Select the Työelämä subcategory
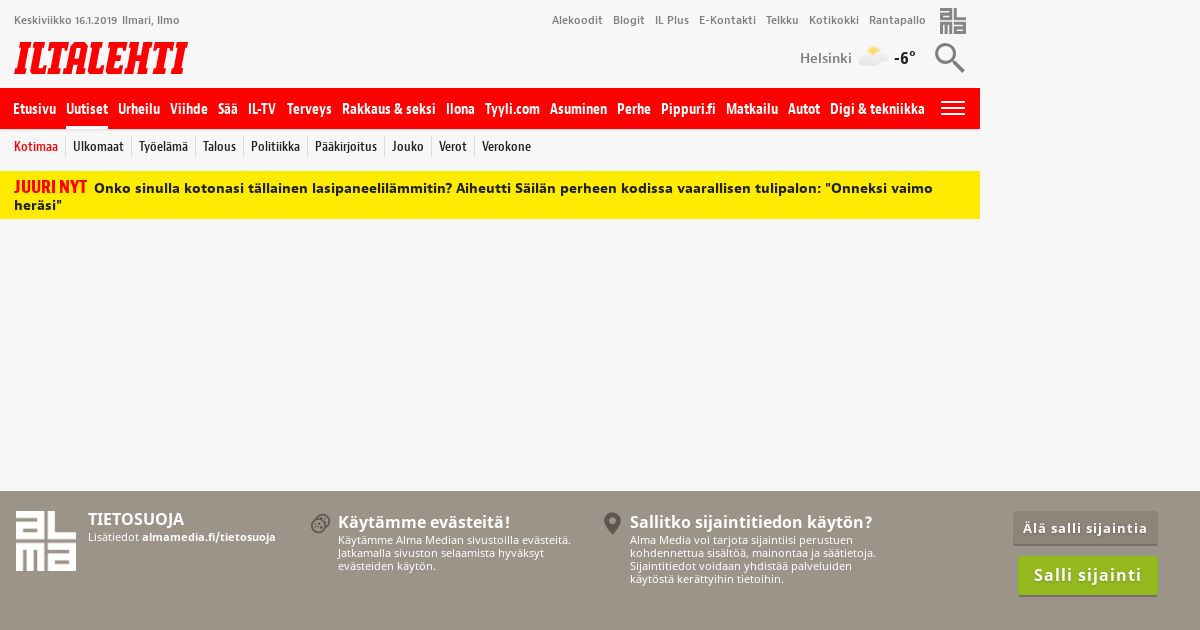This screenshot has height=630, width=1200. 163,147
